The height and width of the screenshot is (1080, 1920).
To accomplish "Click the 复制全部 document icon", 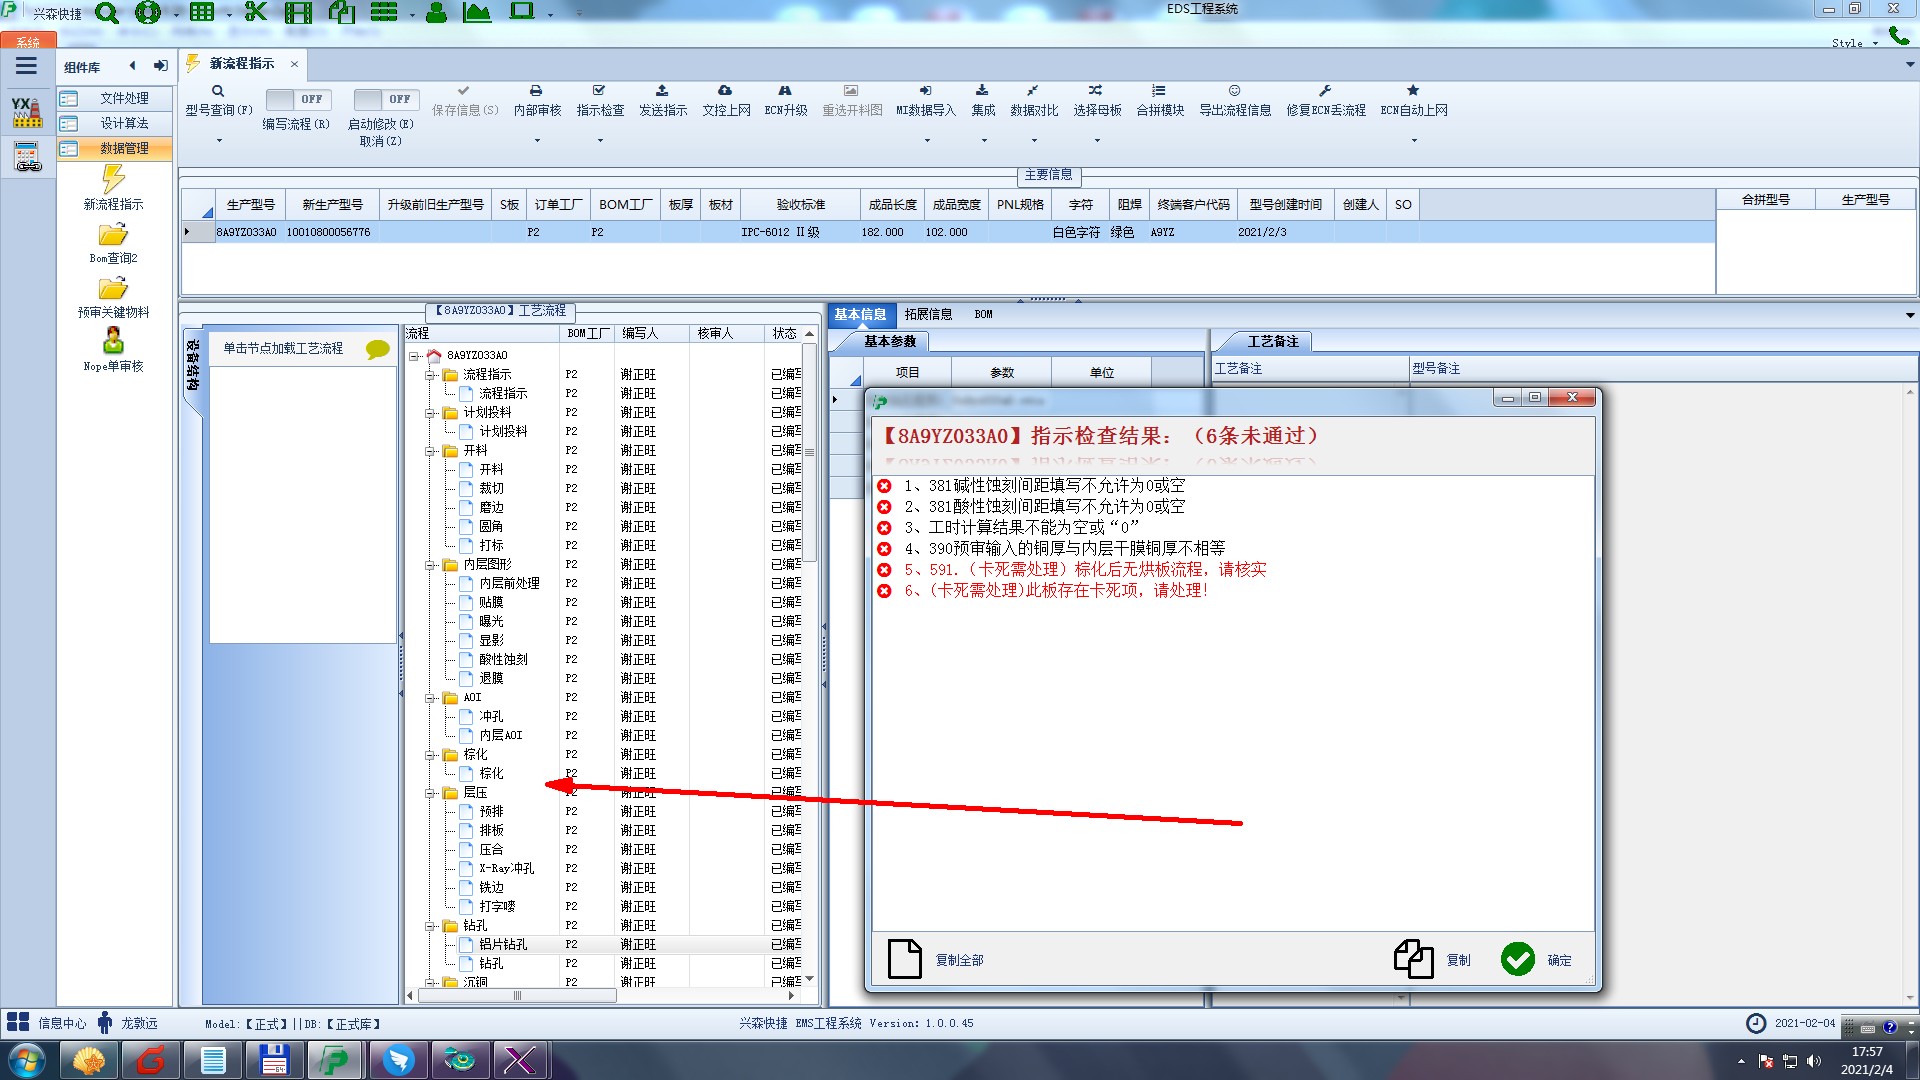I will pos(905,959).
